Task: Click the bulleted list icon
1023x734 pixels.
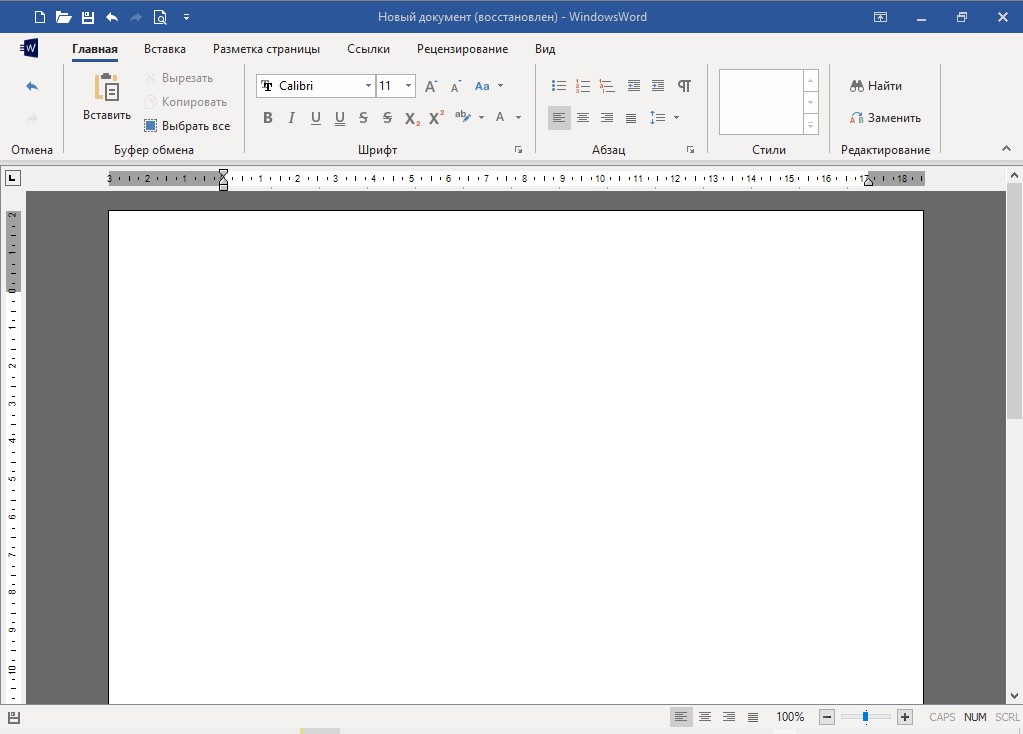Action: click(x=559, y=86)
